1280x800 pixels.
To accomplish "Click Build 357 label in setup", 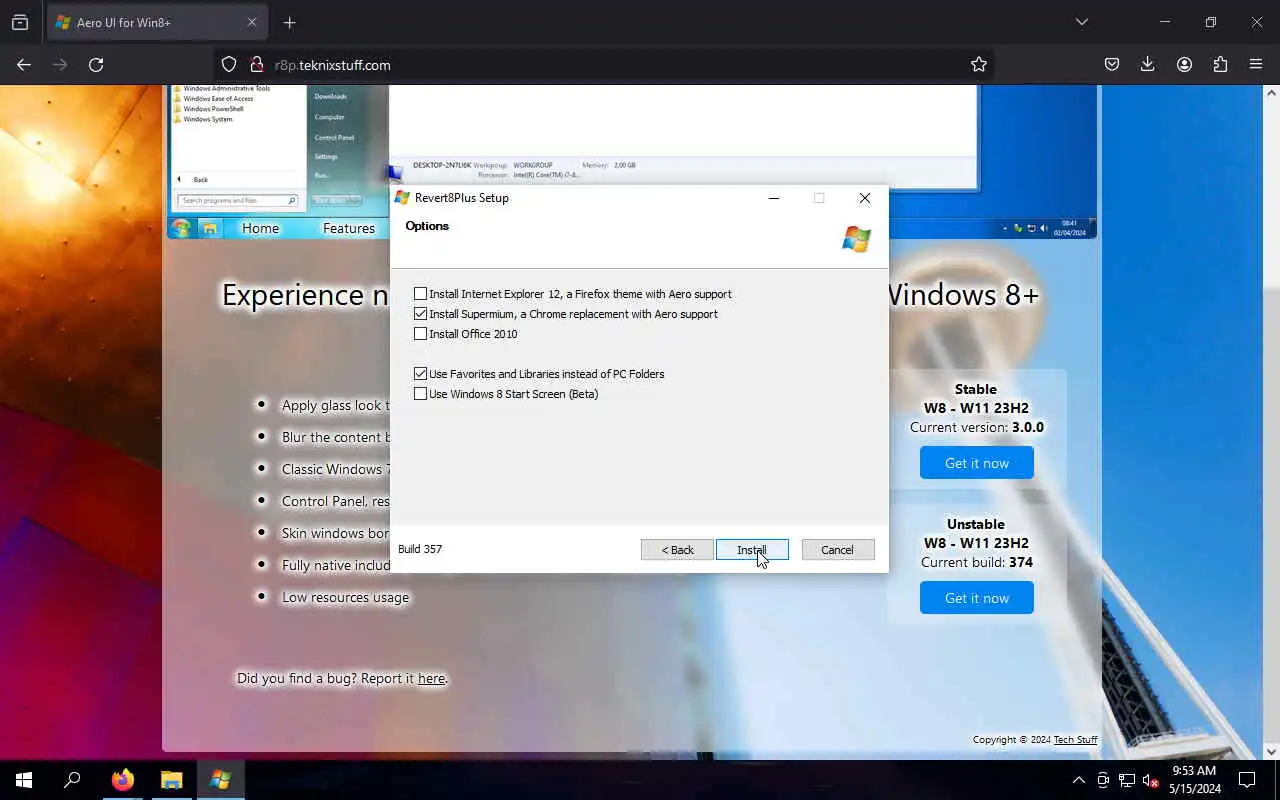I will pos(420,549).
